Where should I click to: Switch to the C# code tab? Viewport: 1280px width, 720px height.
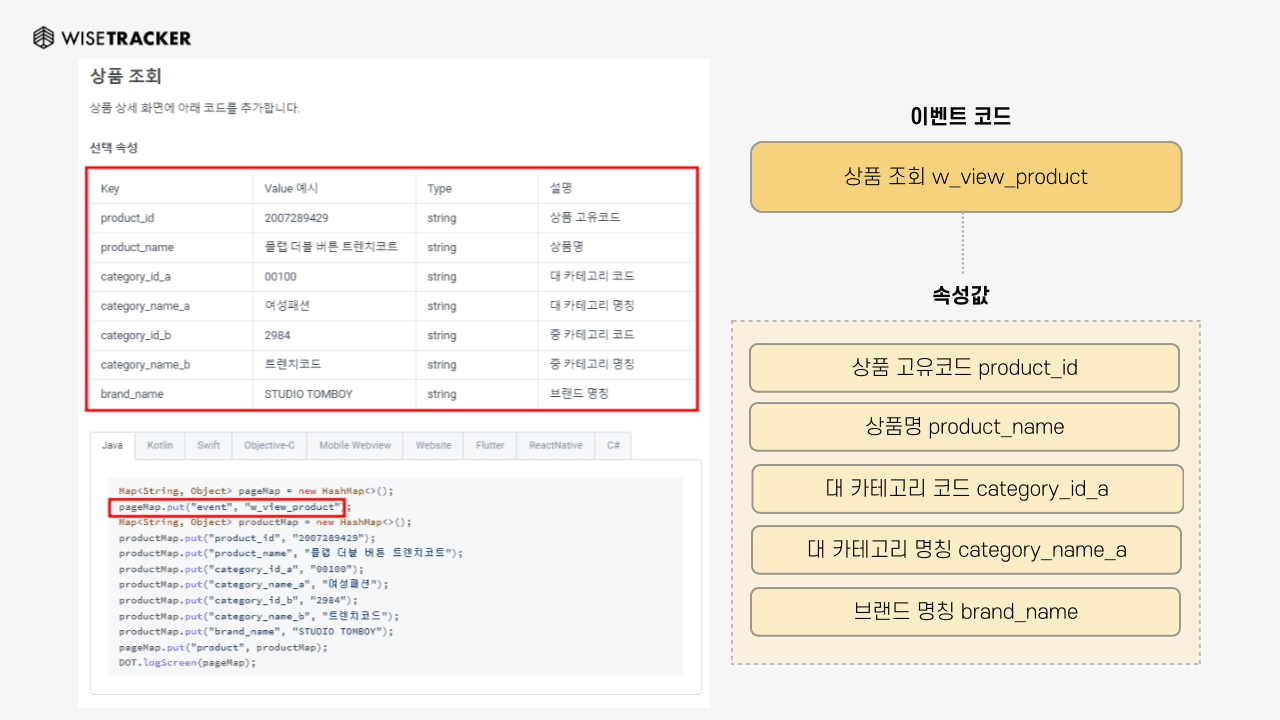point(613,445)
